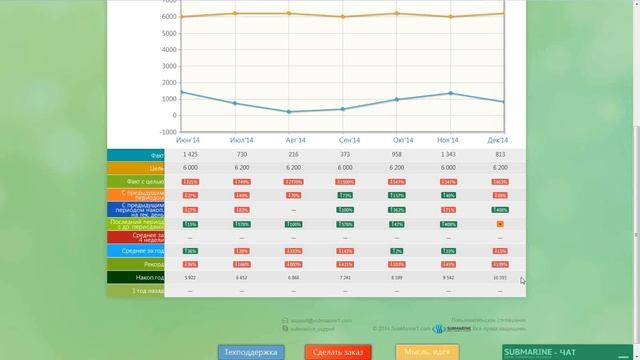The image size is (640, 360).
Task: Click the Факт value 1 343
Action: point(448,154)
